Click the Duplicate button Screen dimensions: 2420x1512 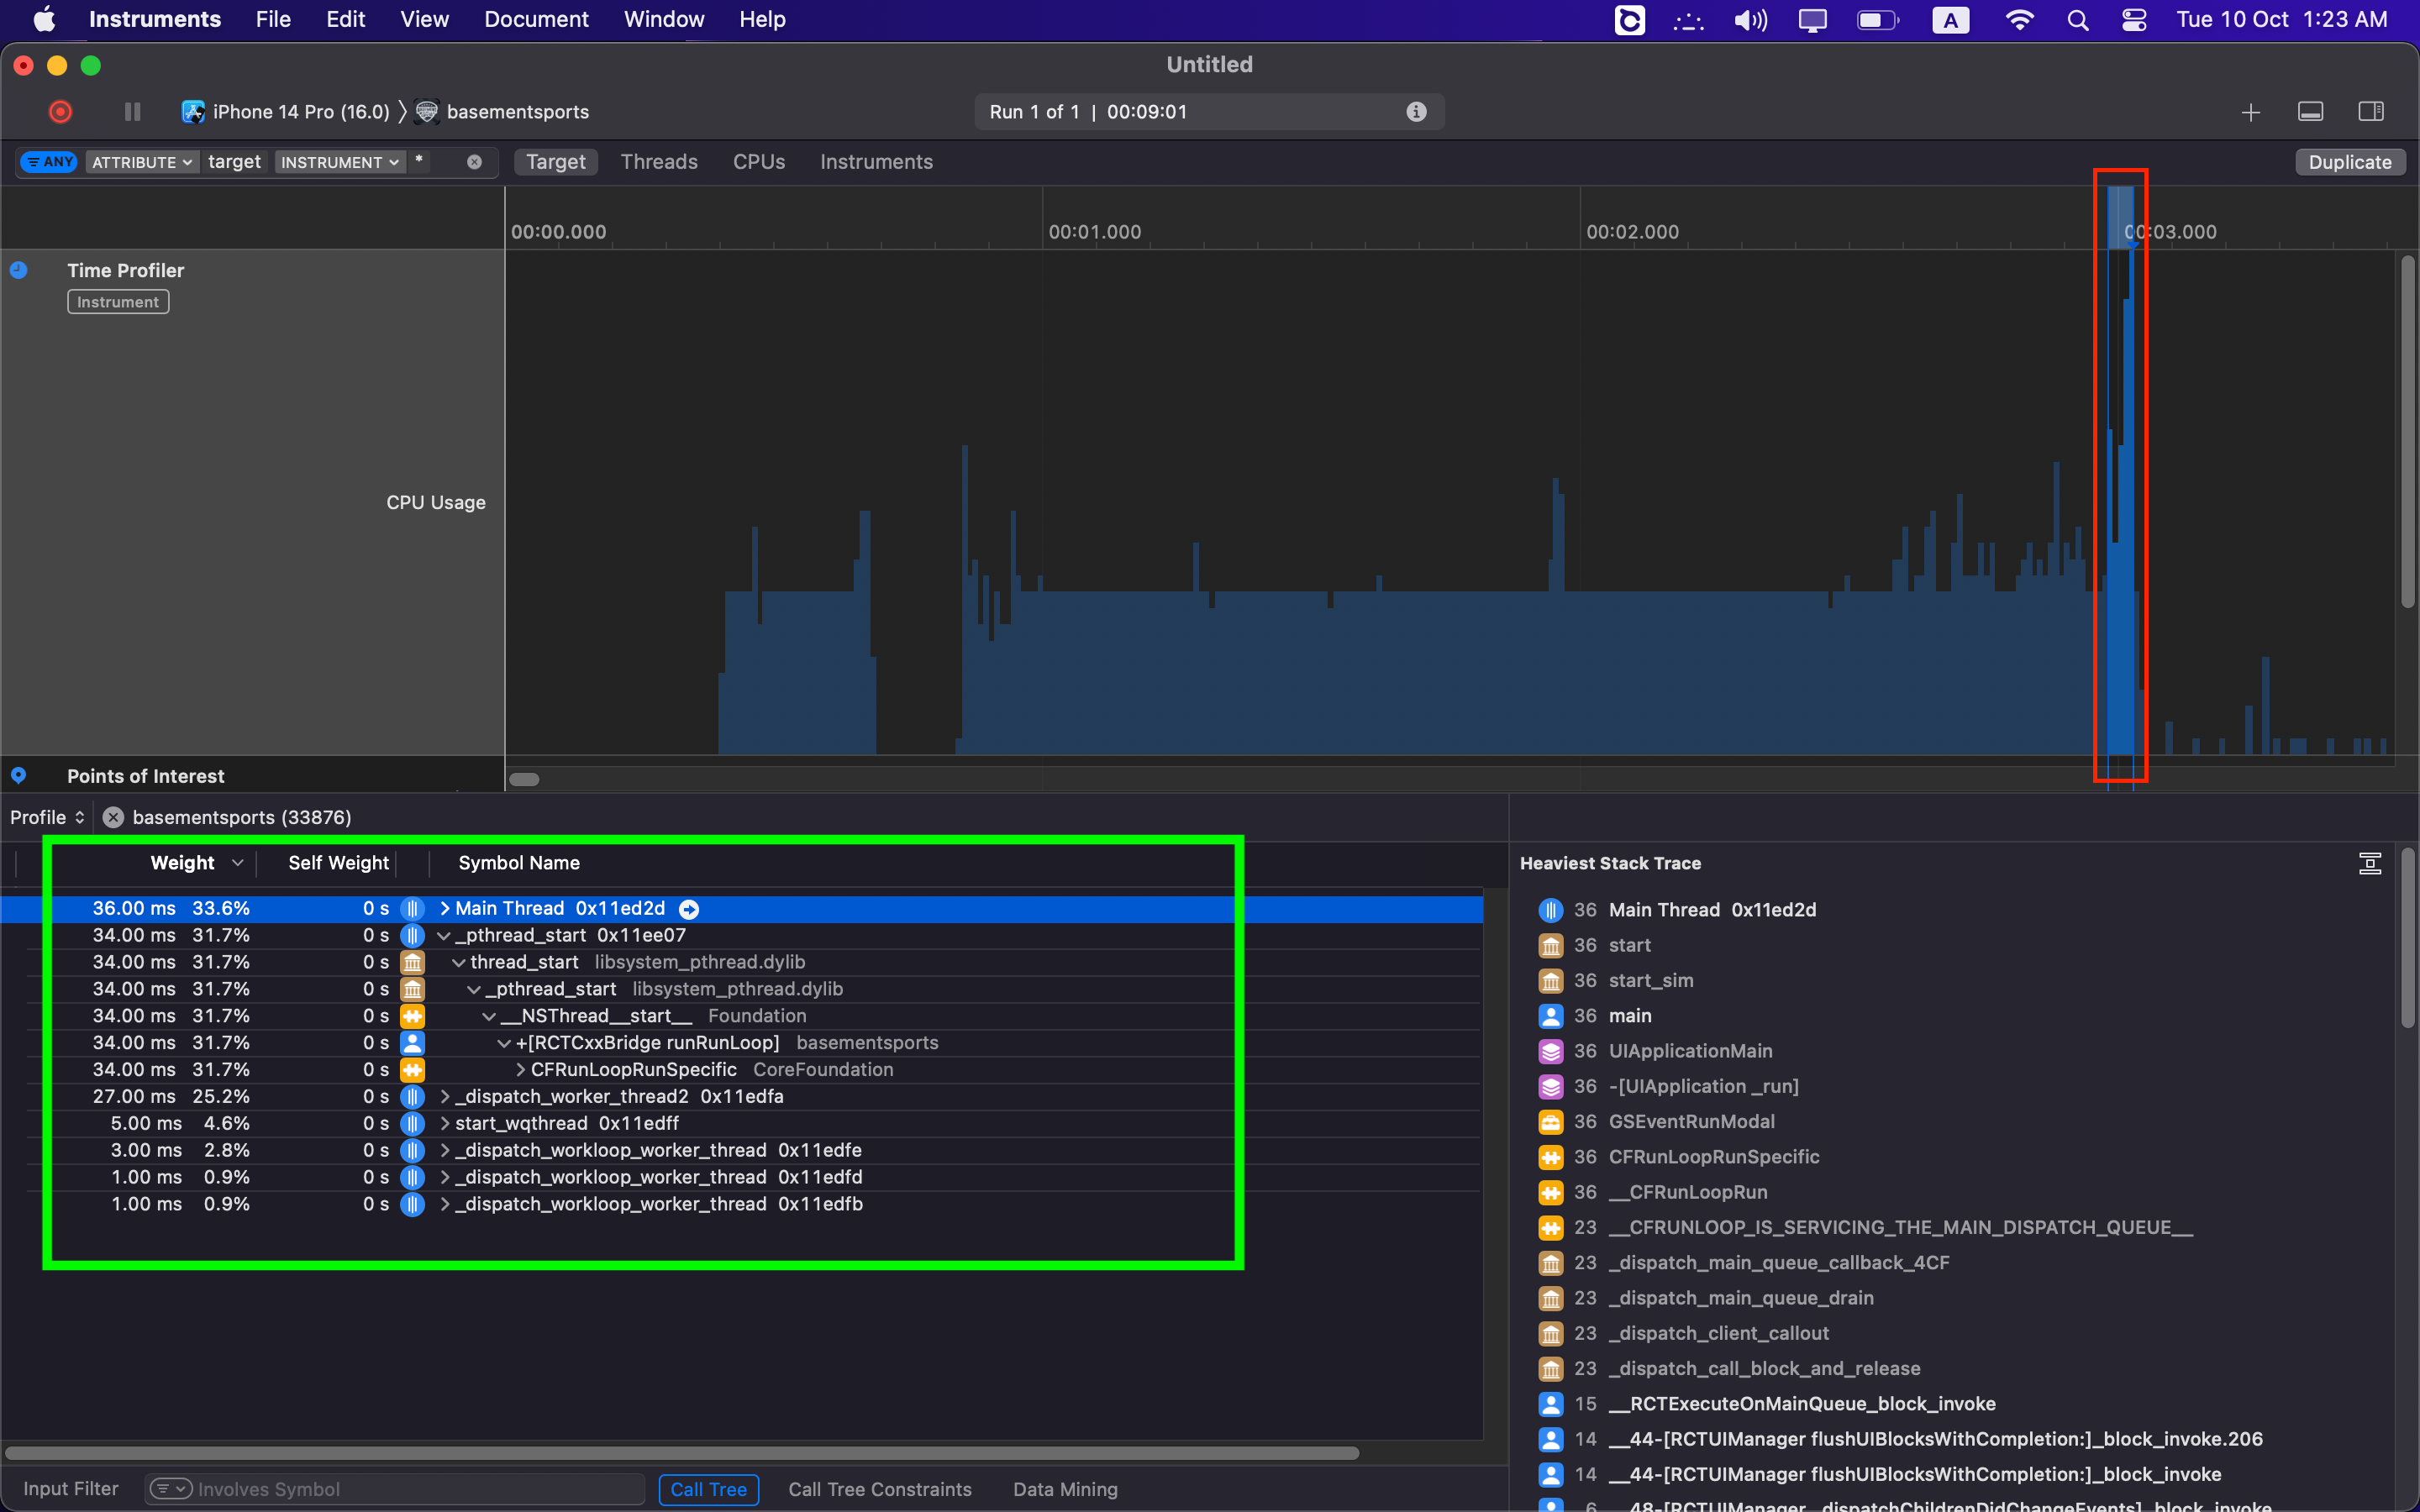click(x=2350, y=162)
